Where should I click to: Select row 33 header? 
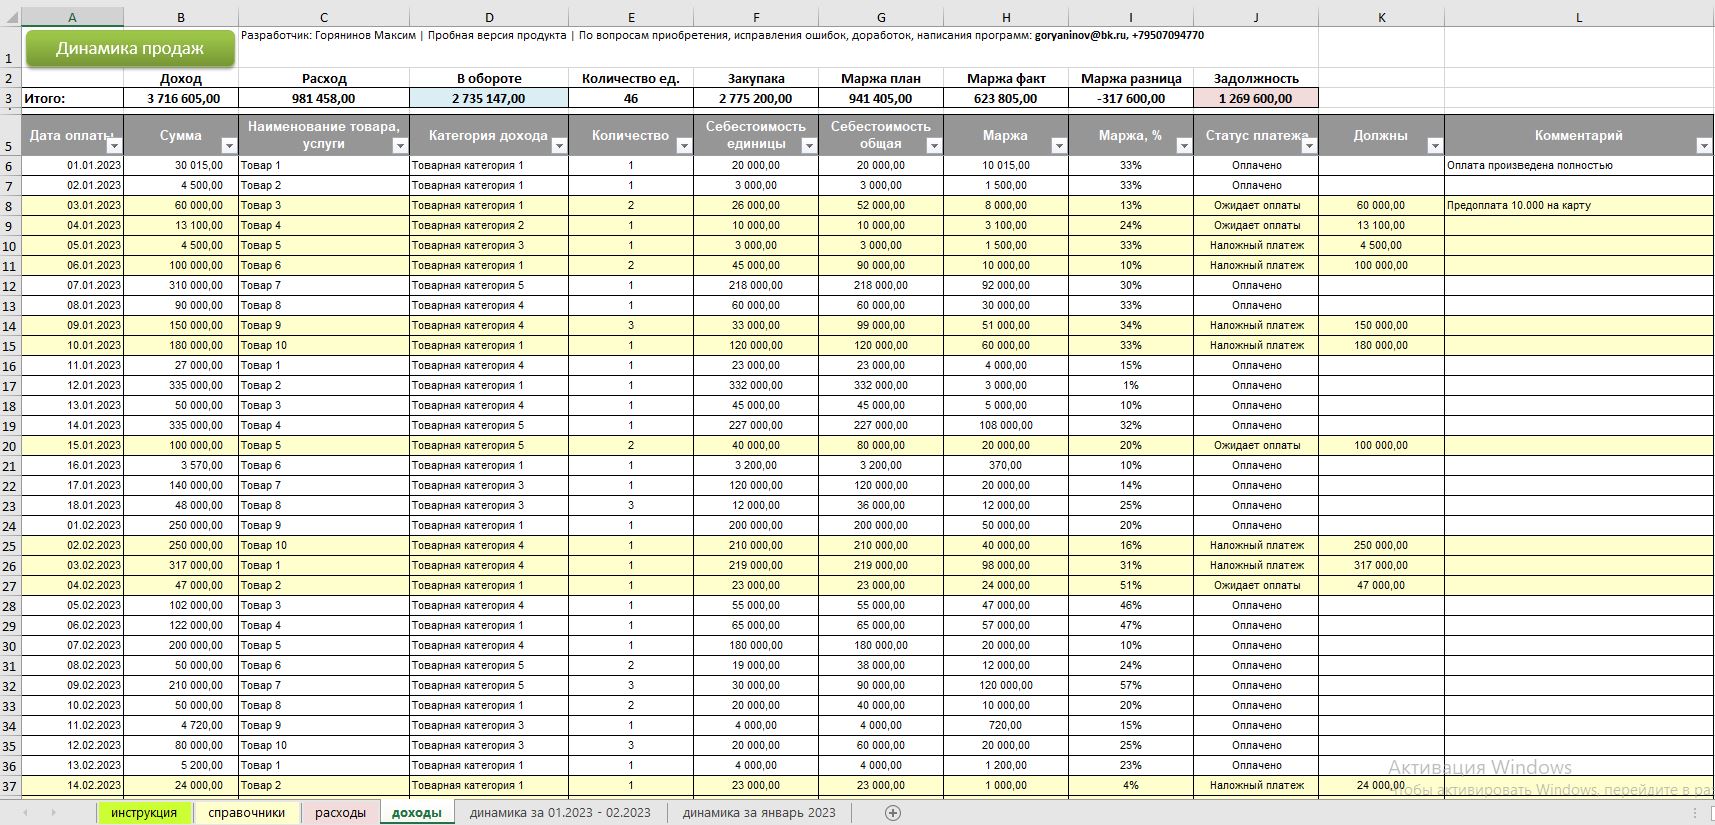coord(10,706)
